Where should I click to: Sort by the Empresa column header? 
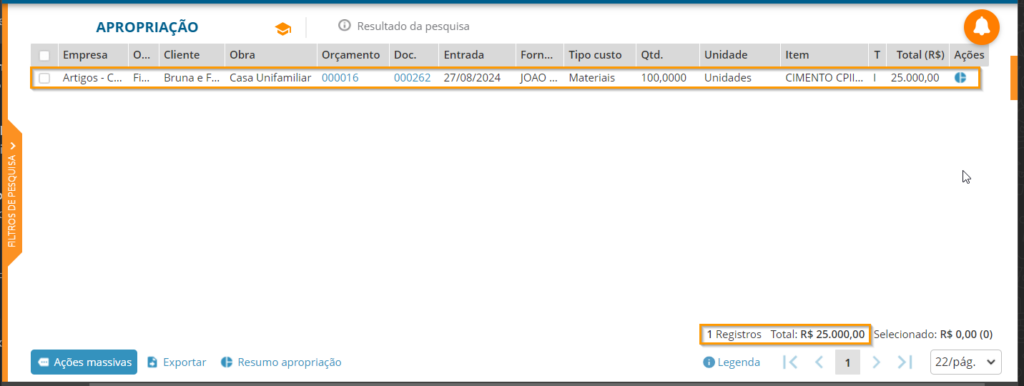click(85, 55)
